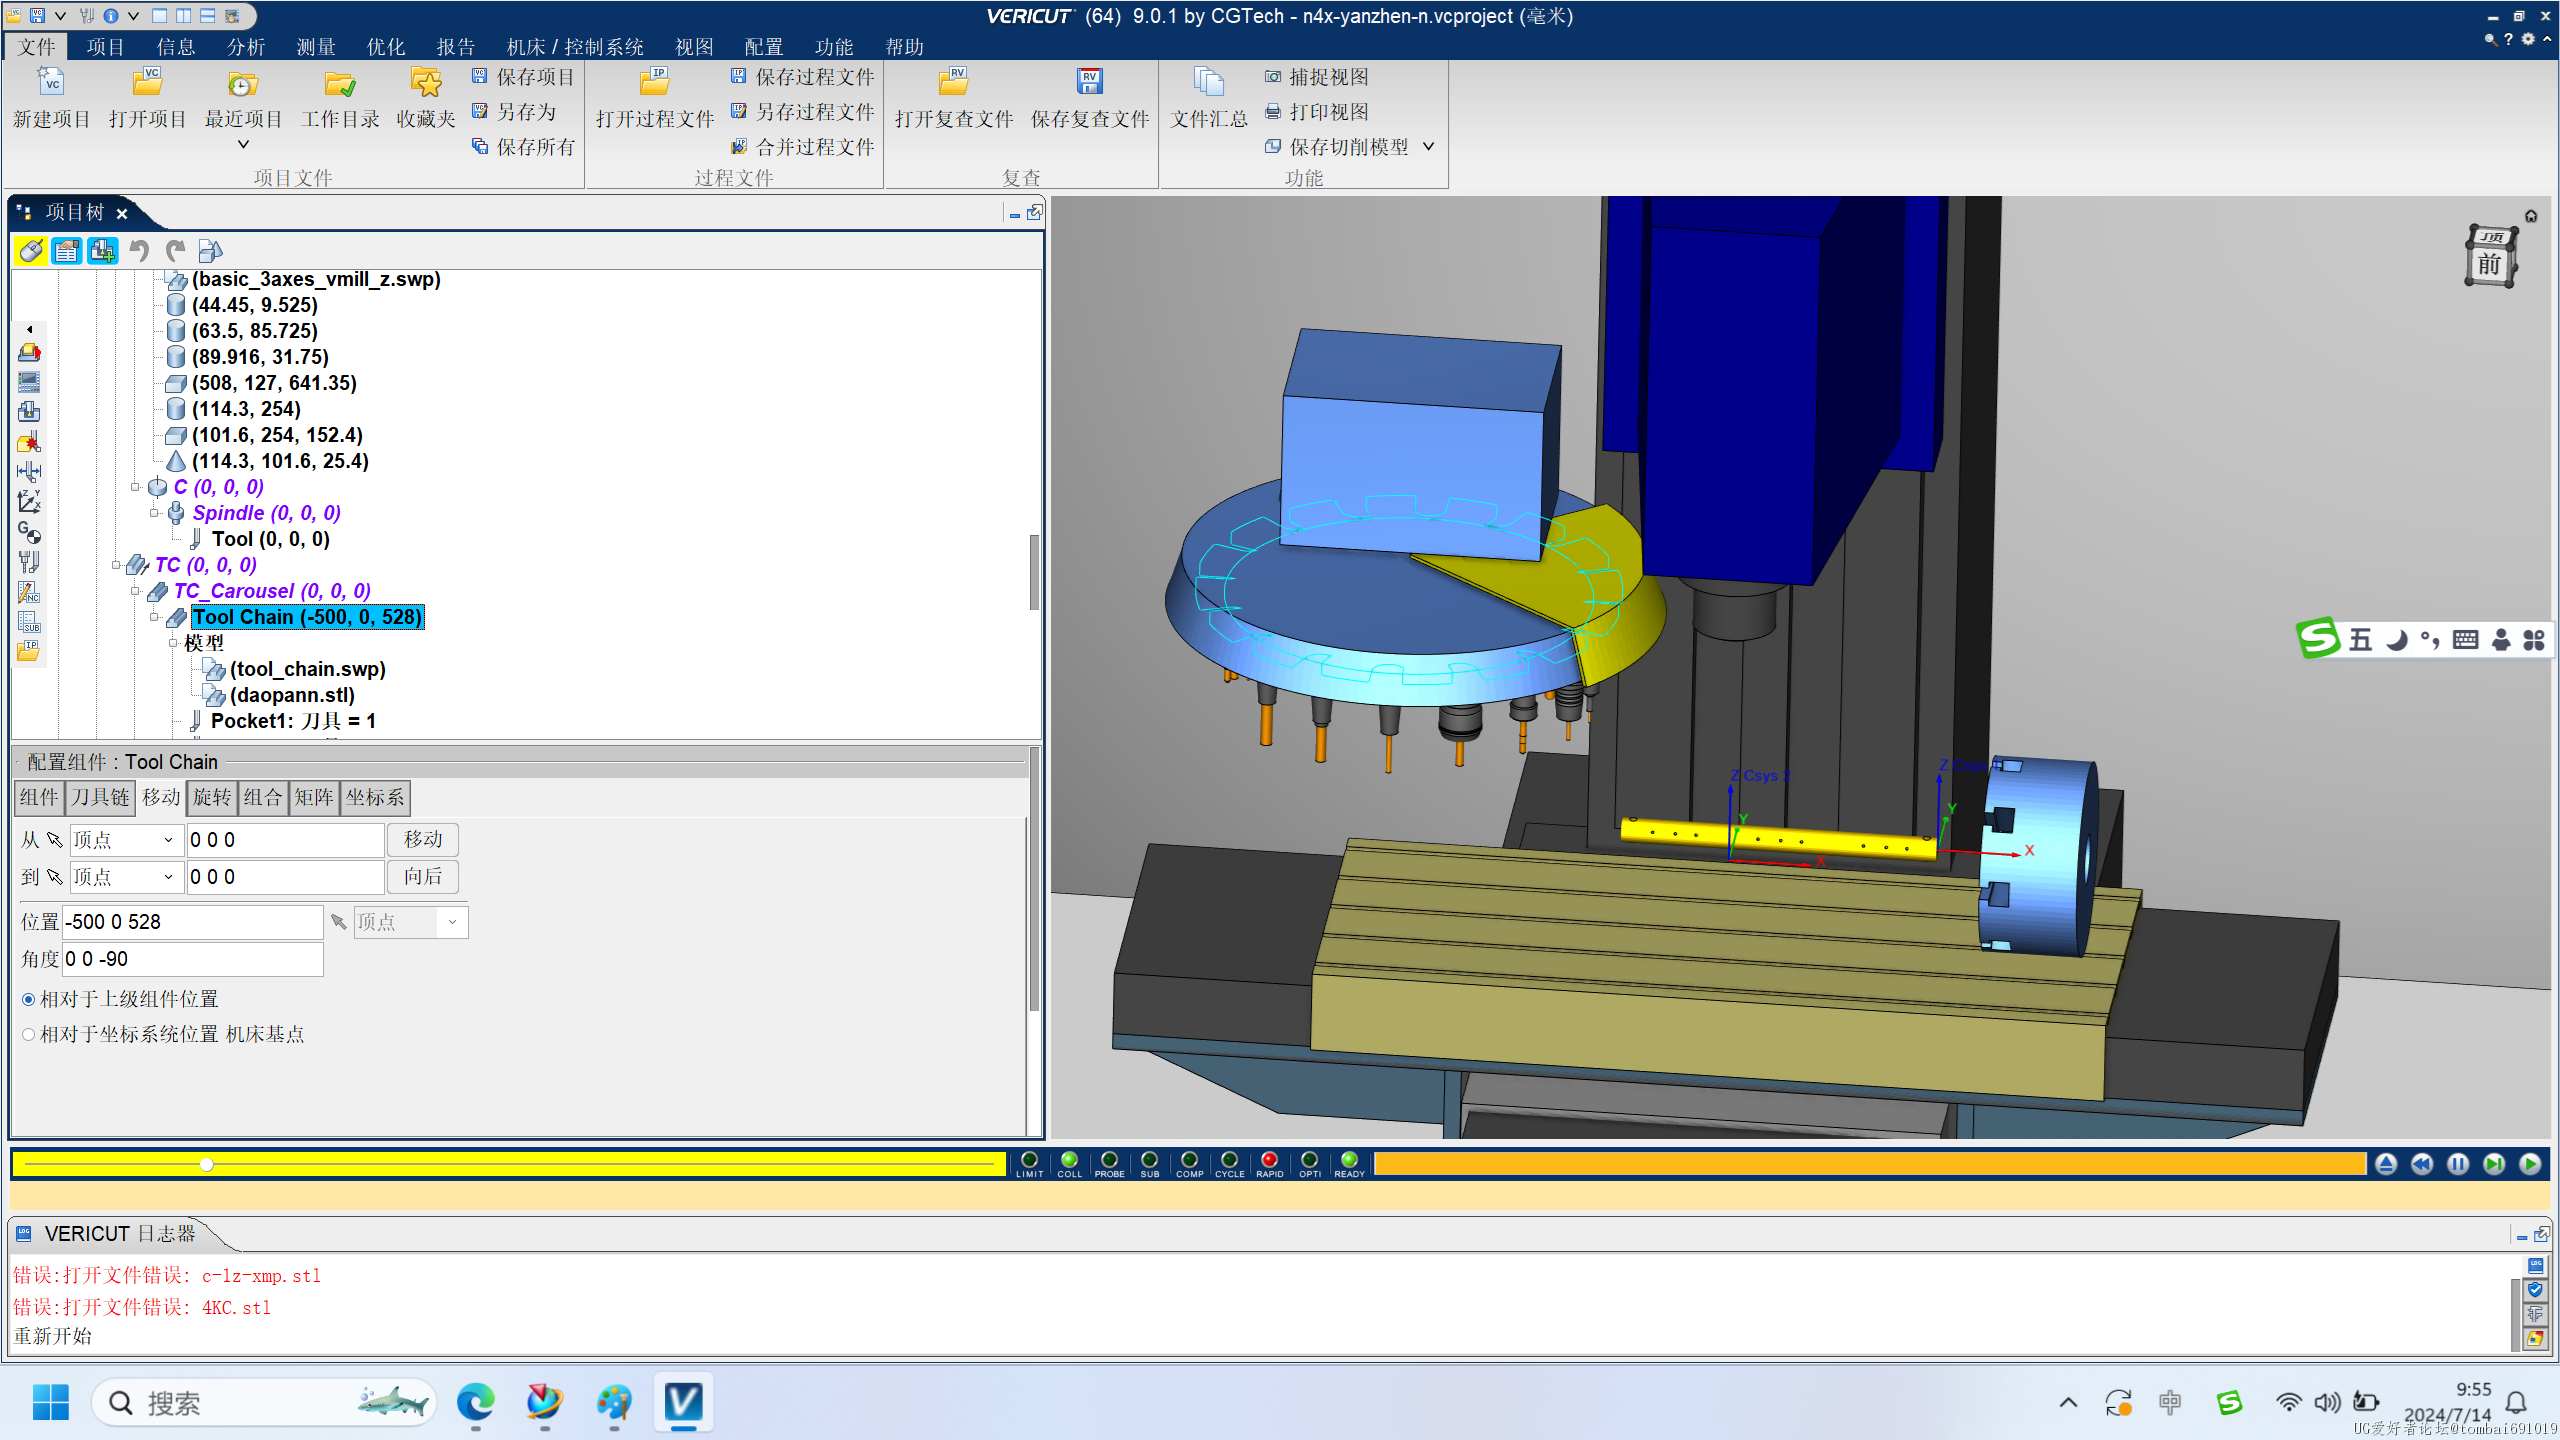The width and height of the screenshot is (2560, 1440).
Task: Click Save Review File (保存复查文件) icon
Action: click(x=1090, y=83)
